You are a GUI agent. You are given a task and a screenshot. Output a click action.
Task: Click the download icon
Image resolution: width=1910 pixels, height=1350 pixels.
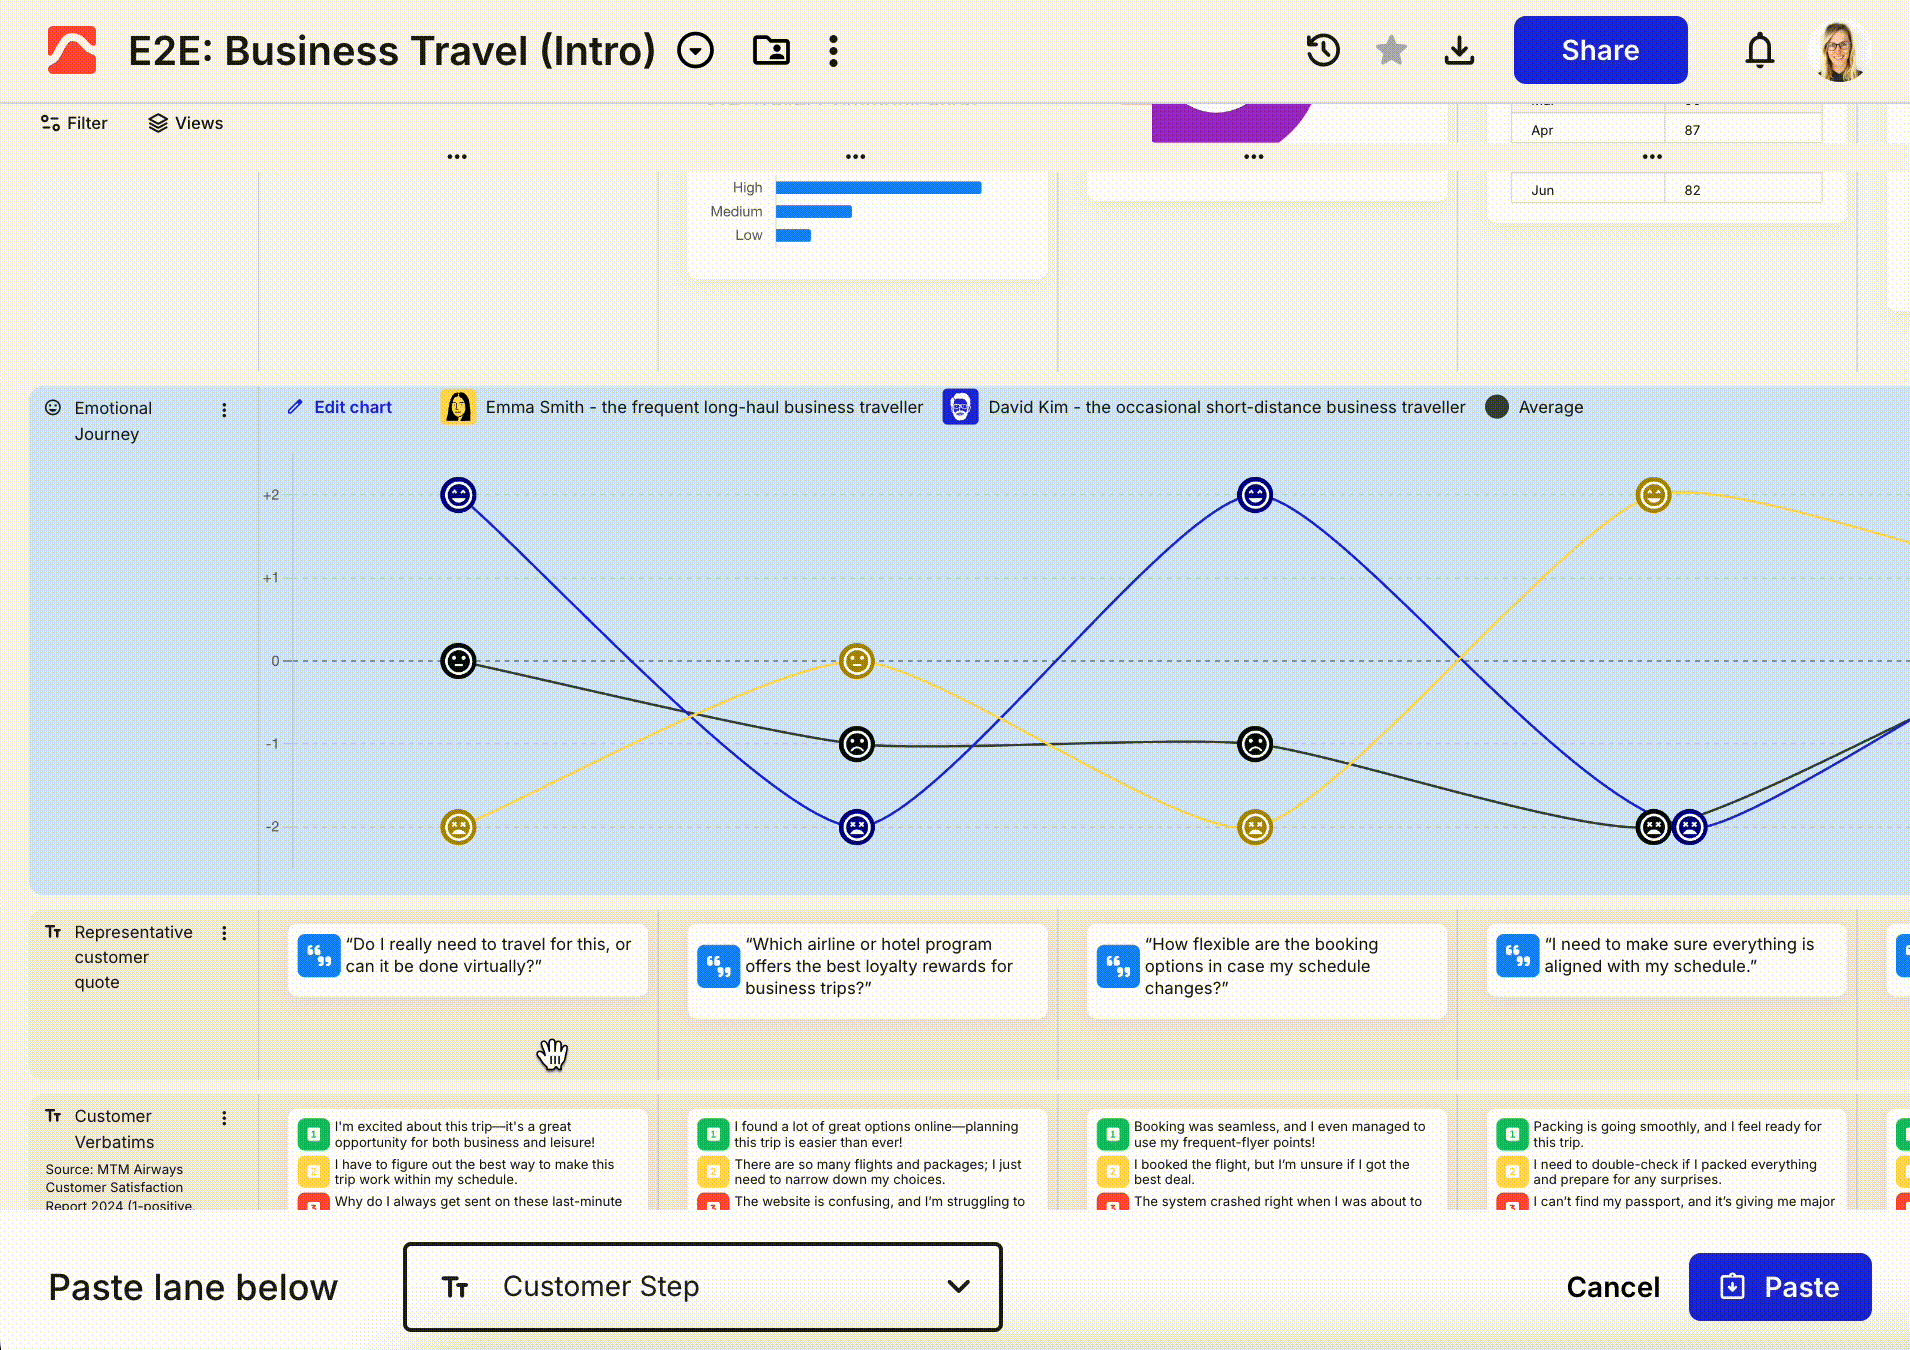click(x=1459, y=50)
